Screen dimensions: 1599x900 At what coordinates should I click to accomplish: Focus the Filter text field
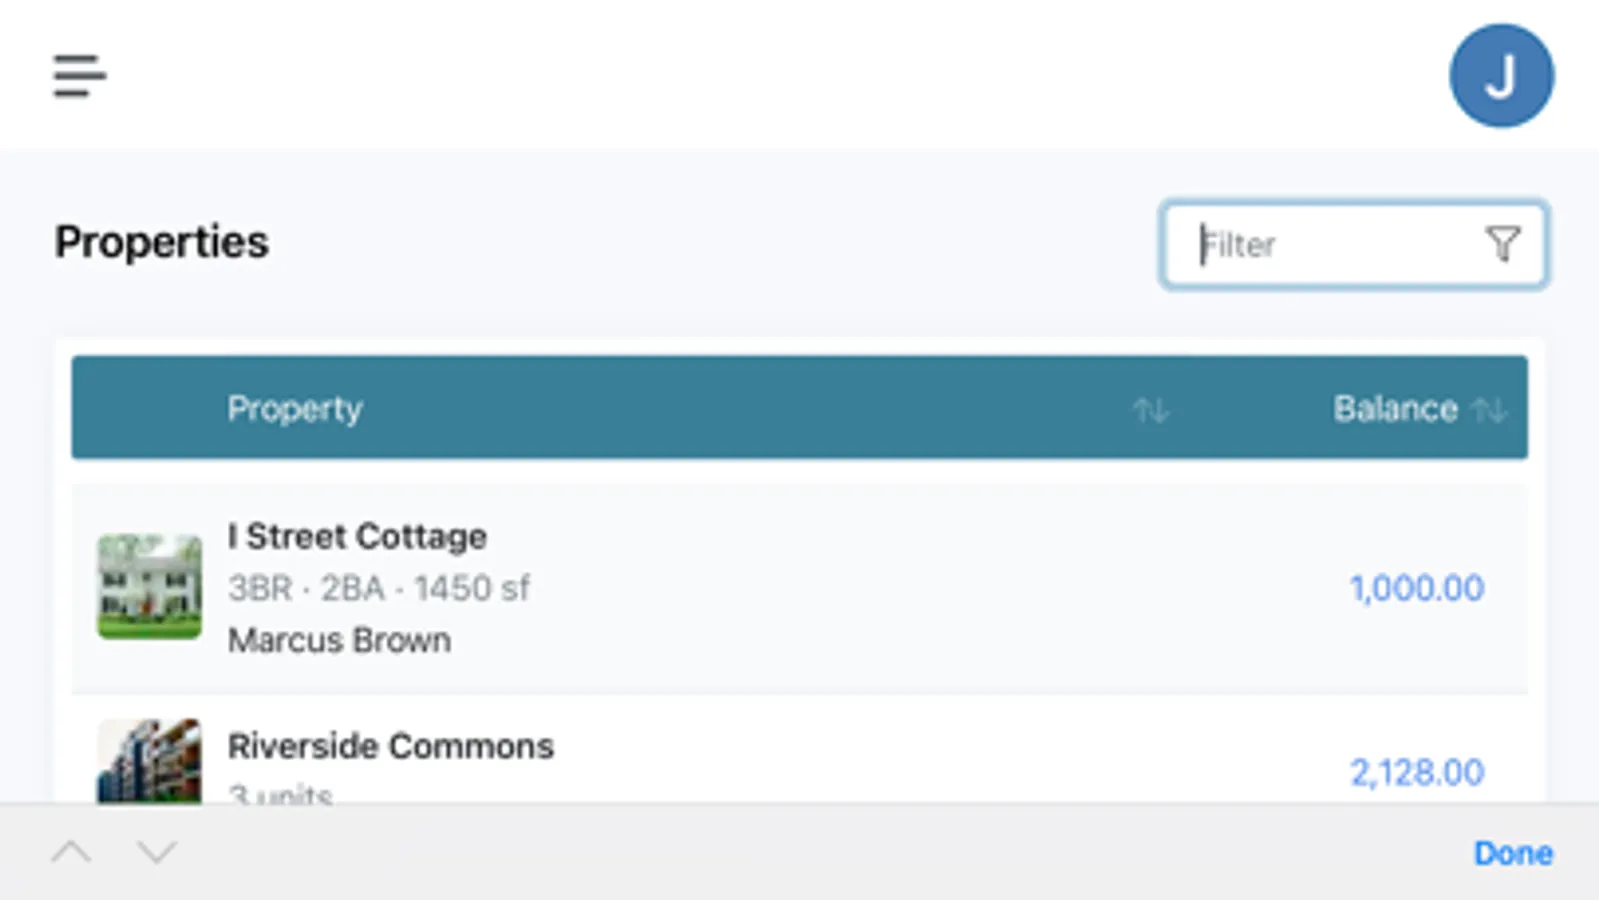pos(1330,245)
